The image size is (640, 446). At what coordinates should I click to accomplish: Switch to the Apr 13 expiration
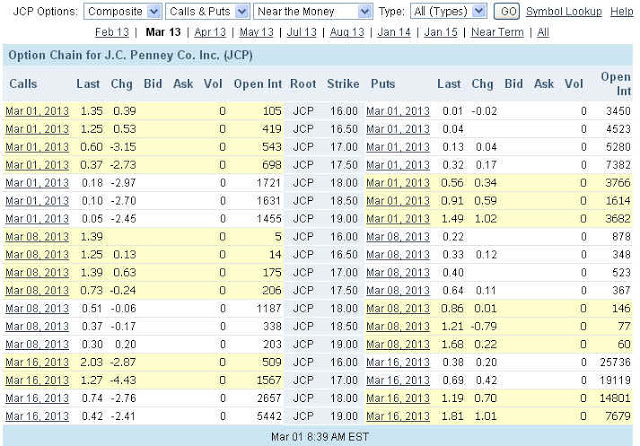[210, 32]
